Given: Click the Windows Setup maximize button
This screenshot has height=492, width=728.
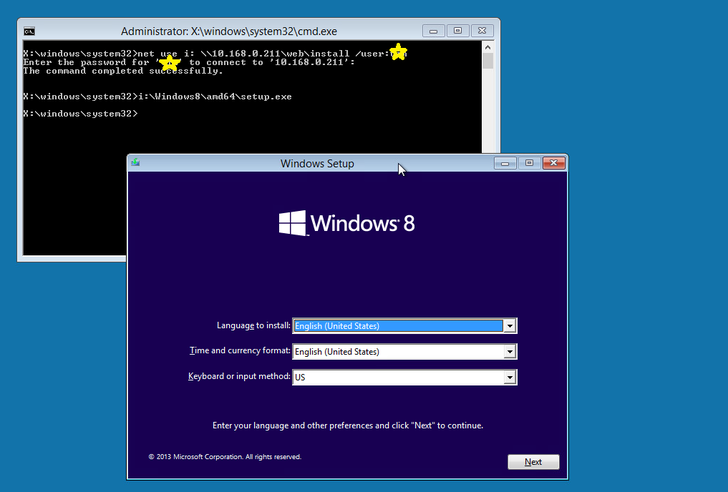Looking at the screenshot, I should [528, 163].
